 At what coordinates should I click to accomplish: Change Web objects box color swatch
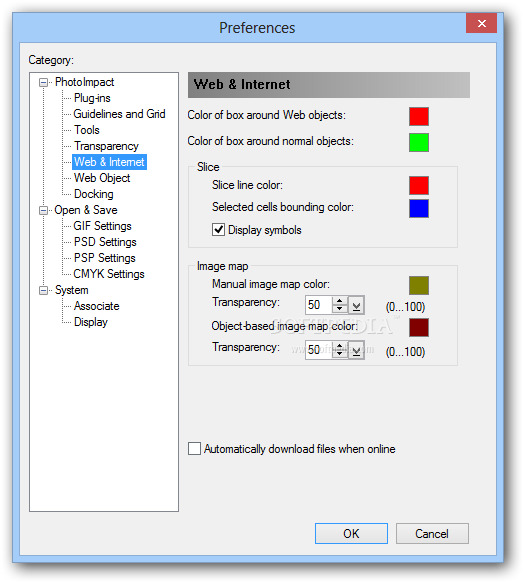pyautogui.click(x=419, y=116)
